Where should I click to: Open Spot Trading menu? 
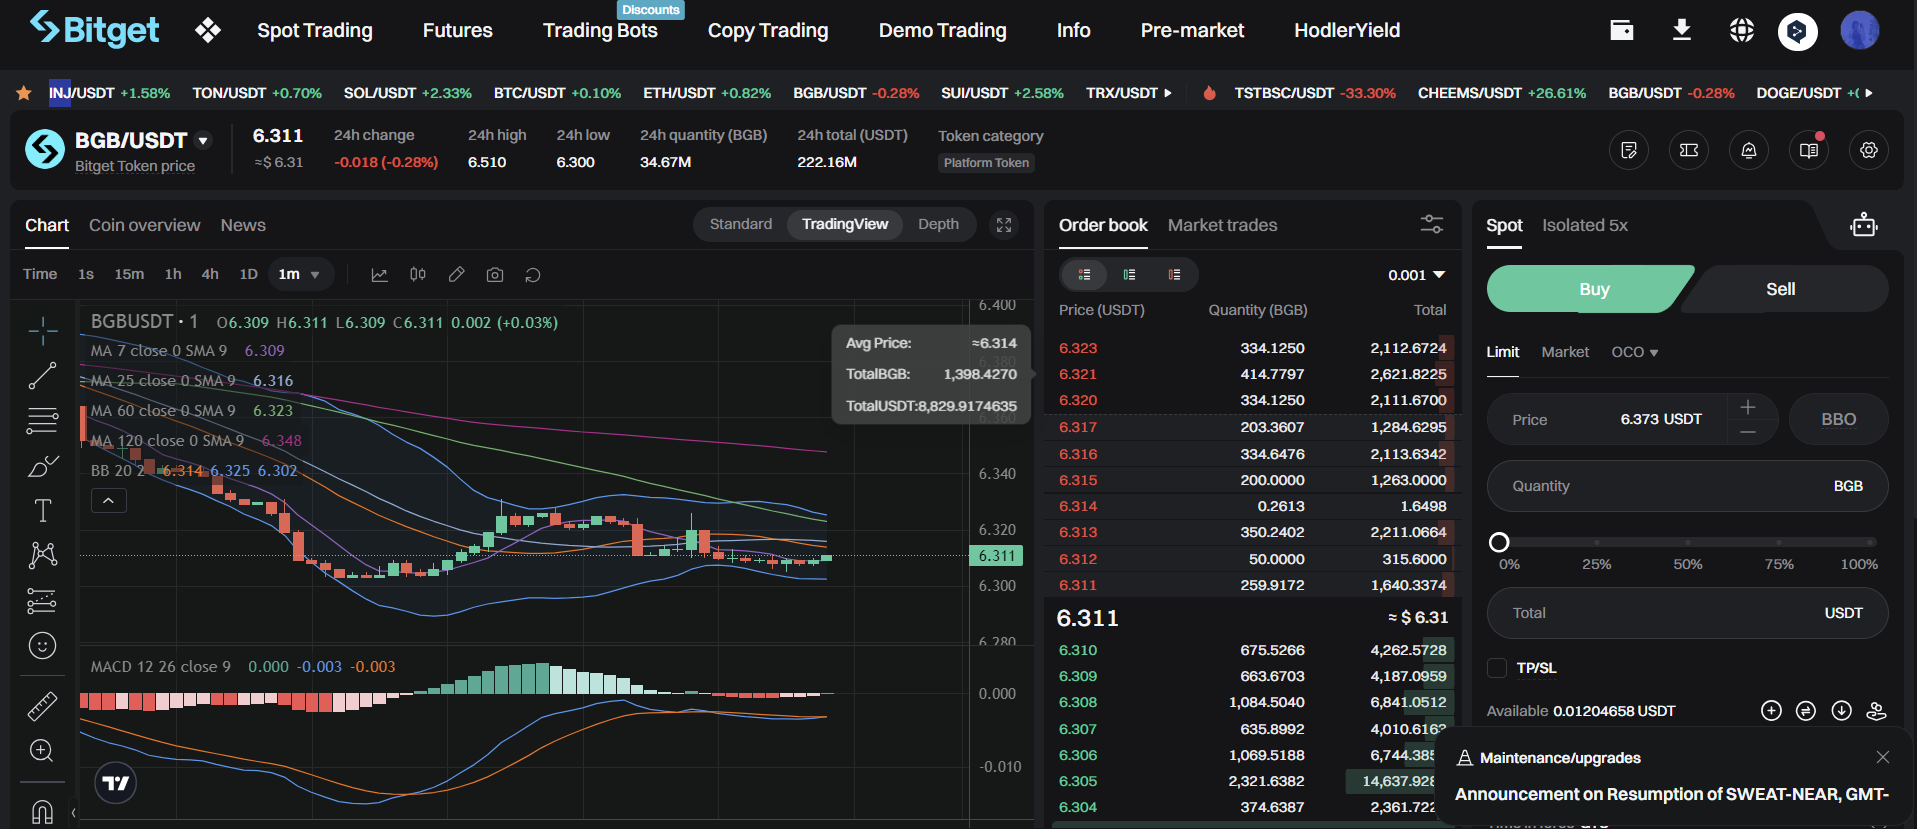315,30
